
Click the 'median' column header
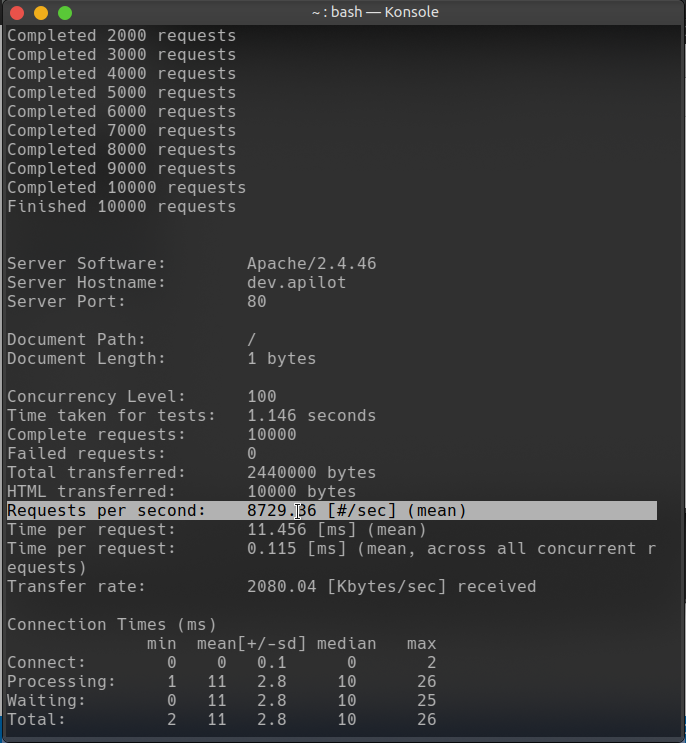pyautogui.click(x=346, y=643)
